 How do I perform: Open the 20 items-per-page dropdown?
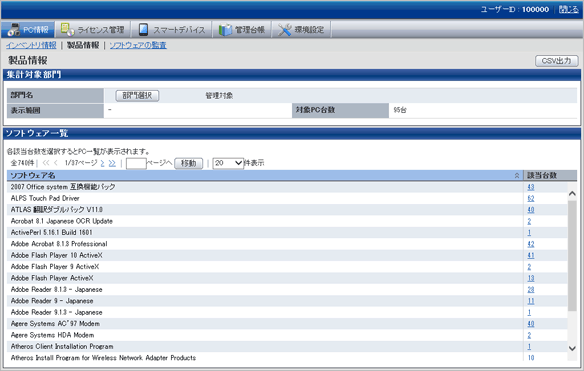[228, 163]
